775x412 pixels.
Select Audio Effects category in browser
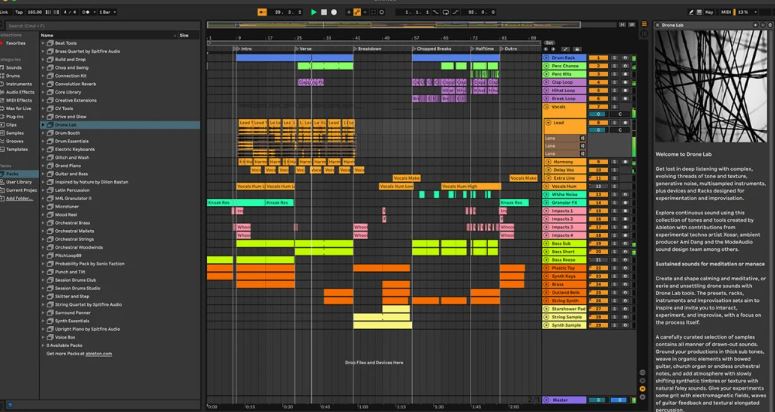20,92
